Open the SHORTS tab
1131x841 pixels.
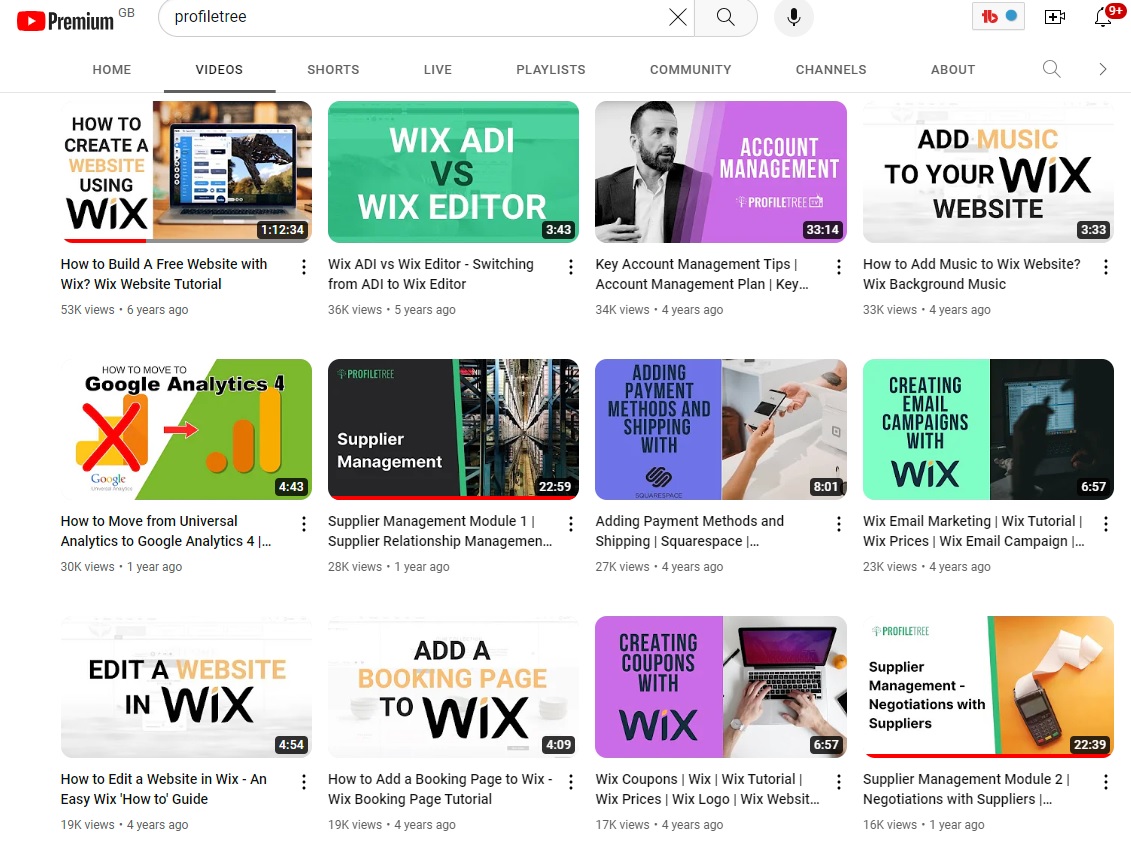pos(333,70)
